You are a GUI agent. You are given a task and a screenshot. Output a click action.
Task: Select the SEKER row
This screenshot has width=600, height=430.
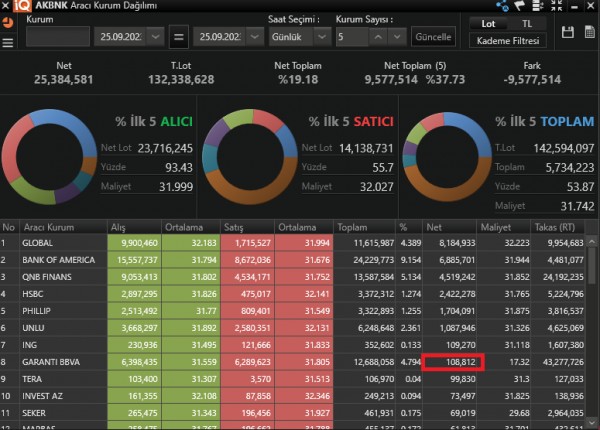coord(293,413)
